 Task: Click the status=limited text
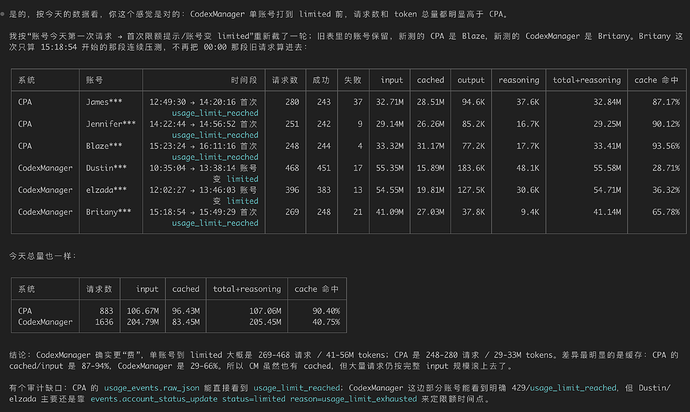click(x=254, y=399)
